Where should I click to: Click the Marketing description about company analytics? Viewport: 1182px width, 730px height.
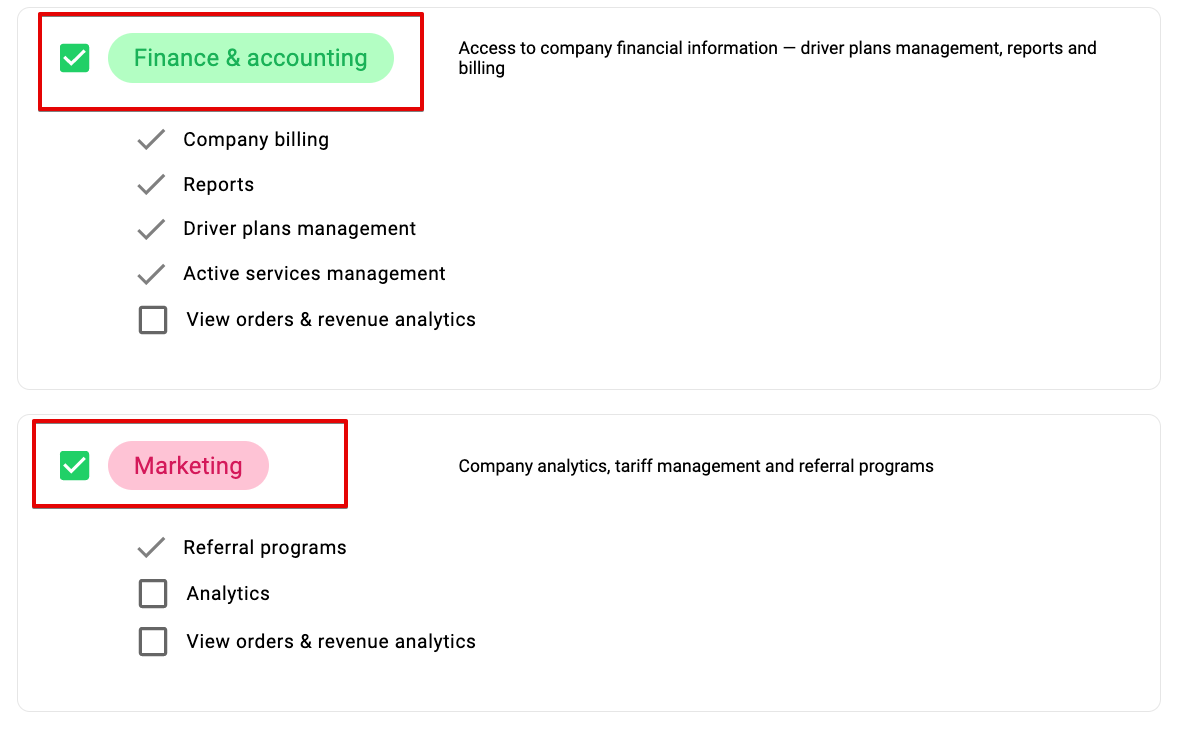click(x=696, y=466)
